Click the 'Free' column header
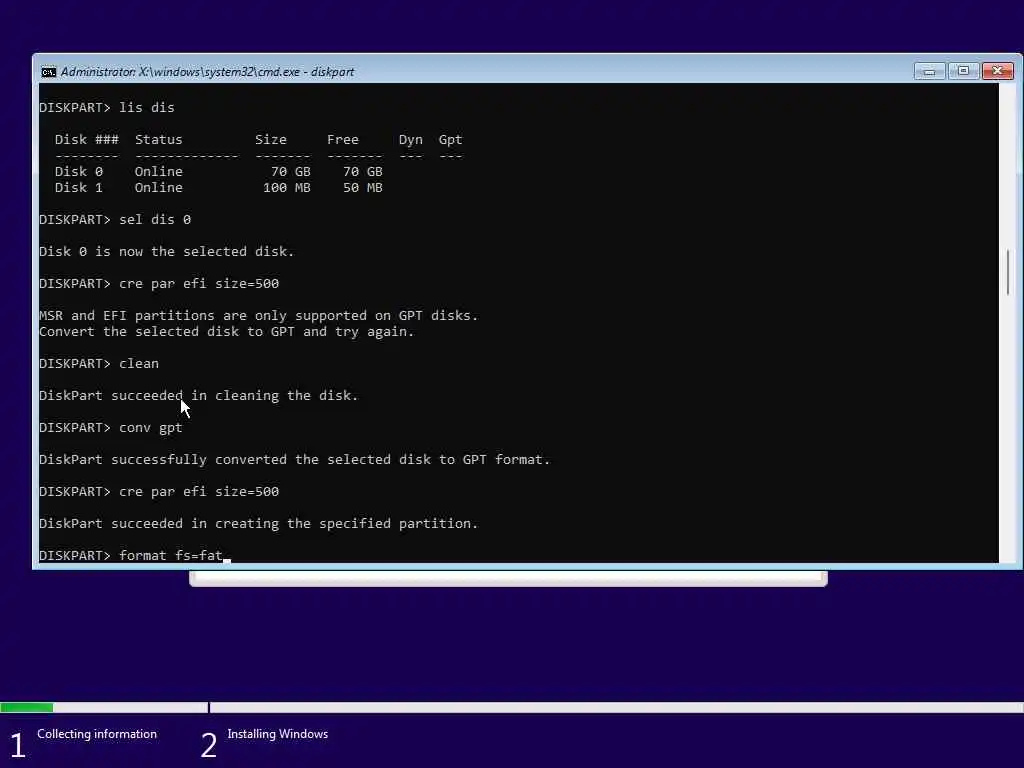Viewport: 1024px width, 768px height. pos(343,139)
